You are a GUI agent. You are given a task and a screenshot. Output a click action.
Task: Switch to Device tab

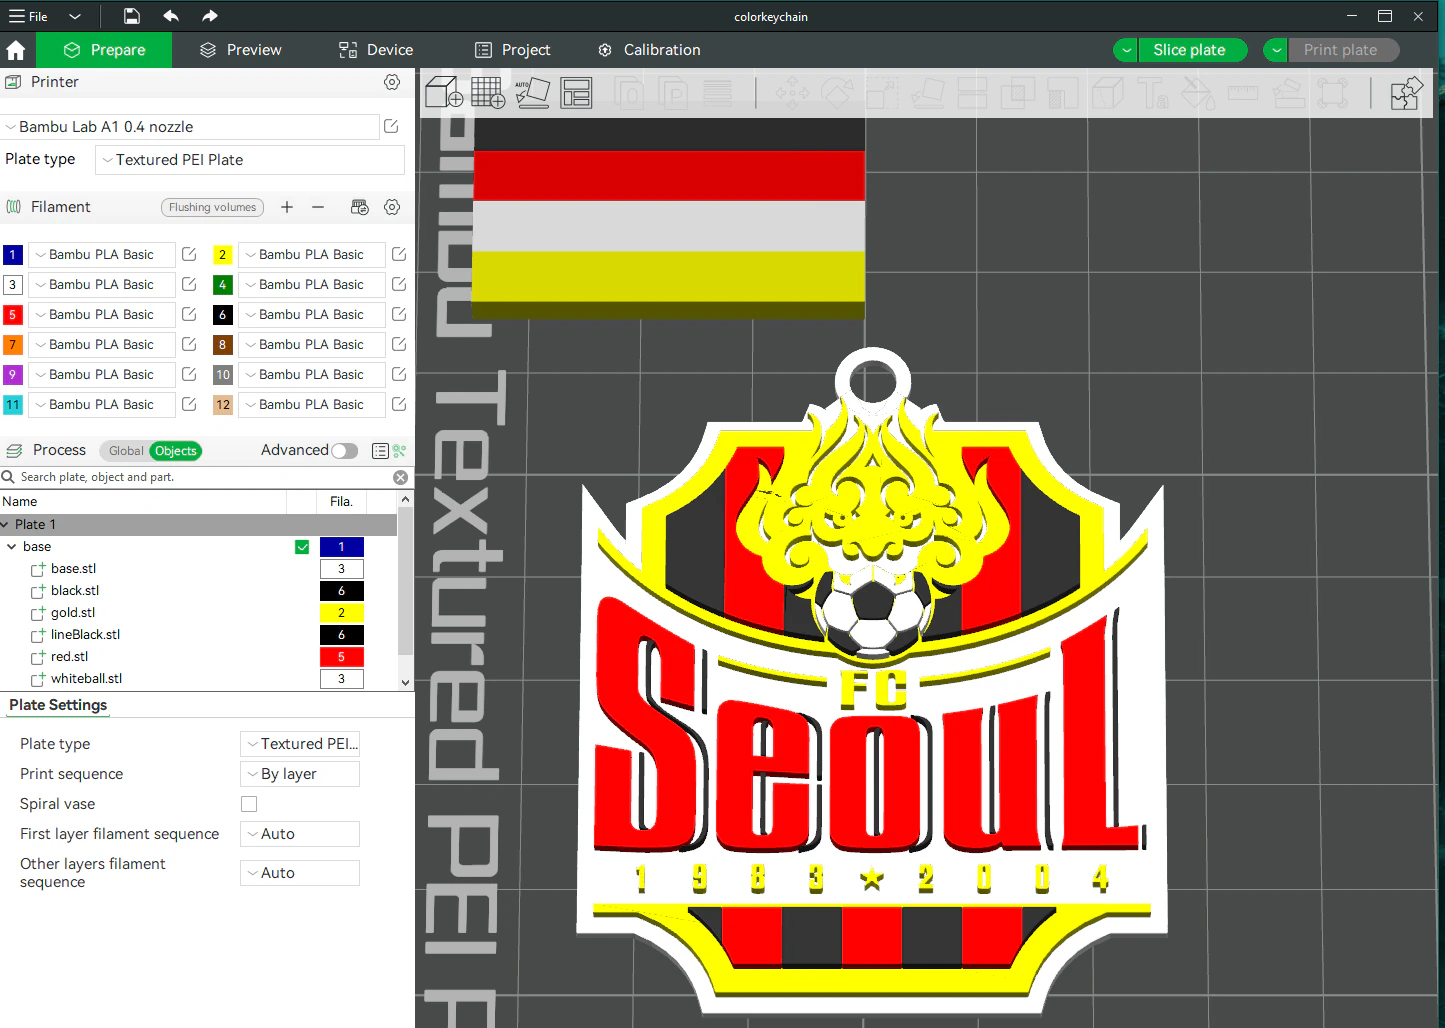click(376, 50)
